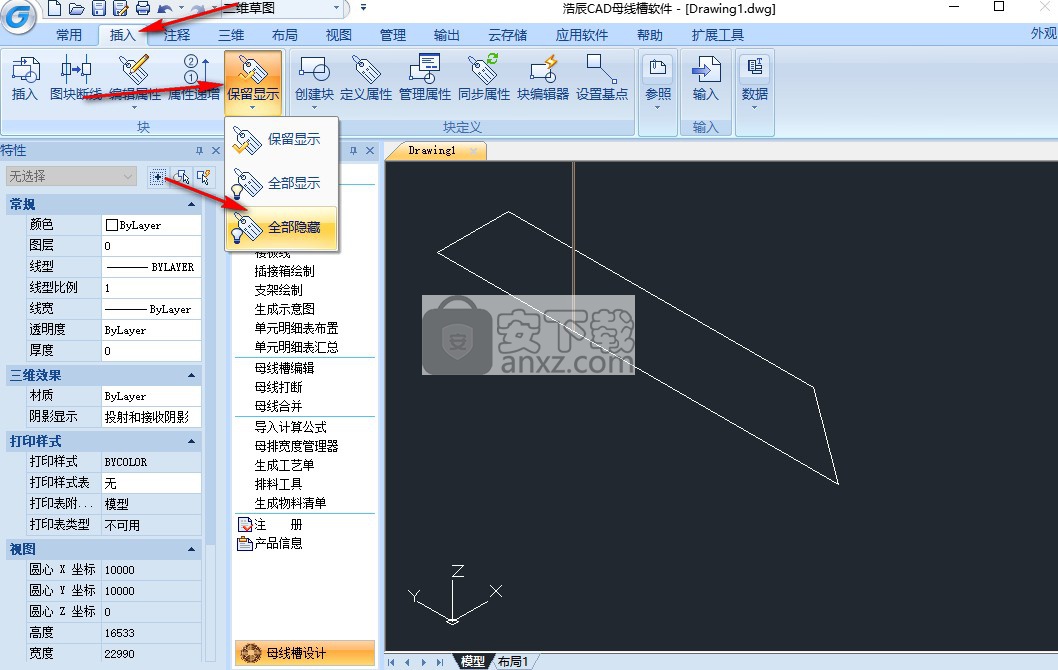Open the 无选择 object selection combo box
This screenshot has height=670, width=1058.
tap(71, 176)
